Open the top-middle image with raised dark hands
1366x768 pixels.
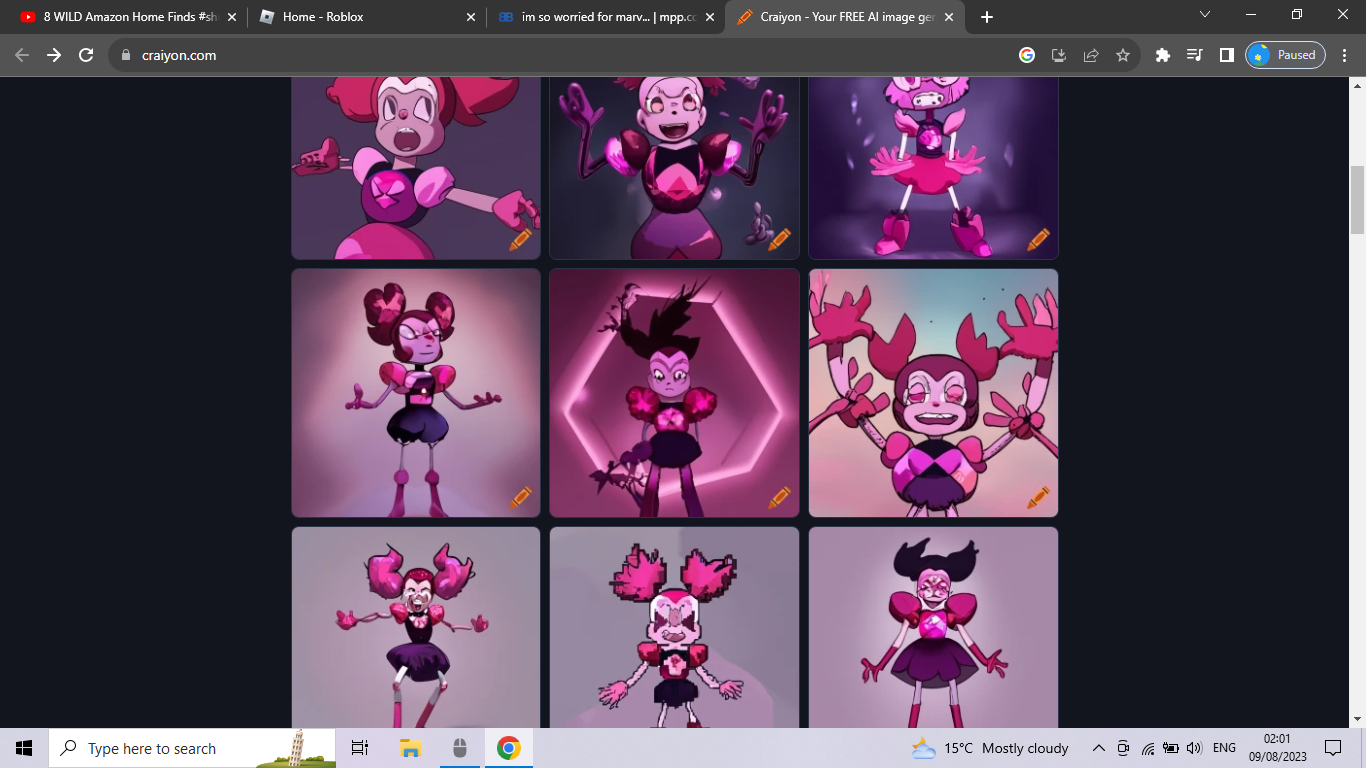674,168
